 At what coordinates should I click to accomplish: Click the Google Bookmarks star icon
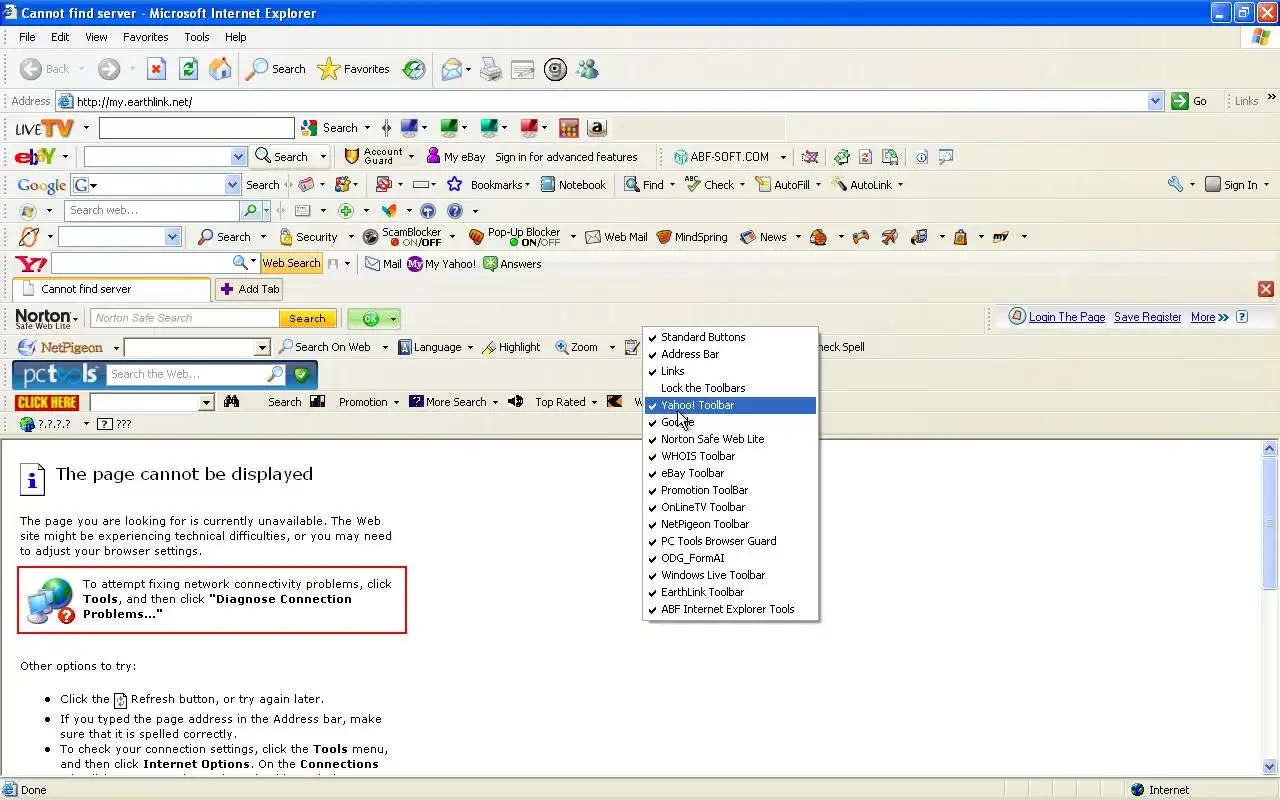click(x=455, y=184)
